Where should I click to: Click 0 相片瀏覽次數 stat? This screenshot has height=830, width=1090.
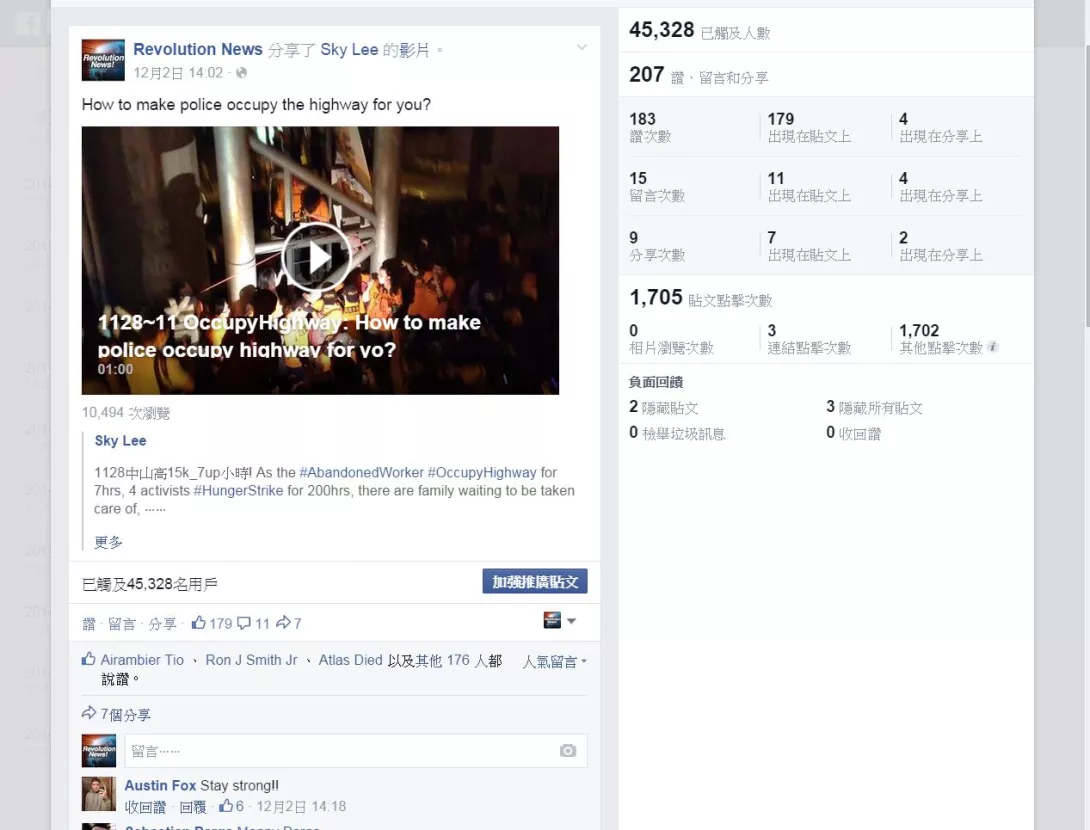coord(672,339)
